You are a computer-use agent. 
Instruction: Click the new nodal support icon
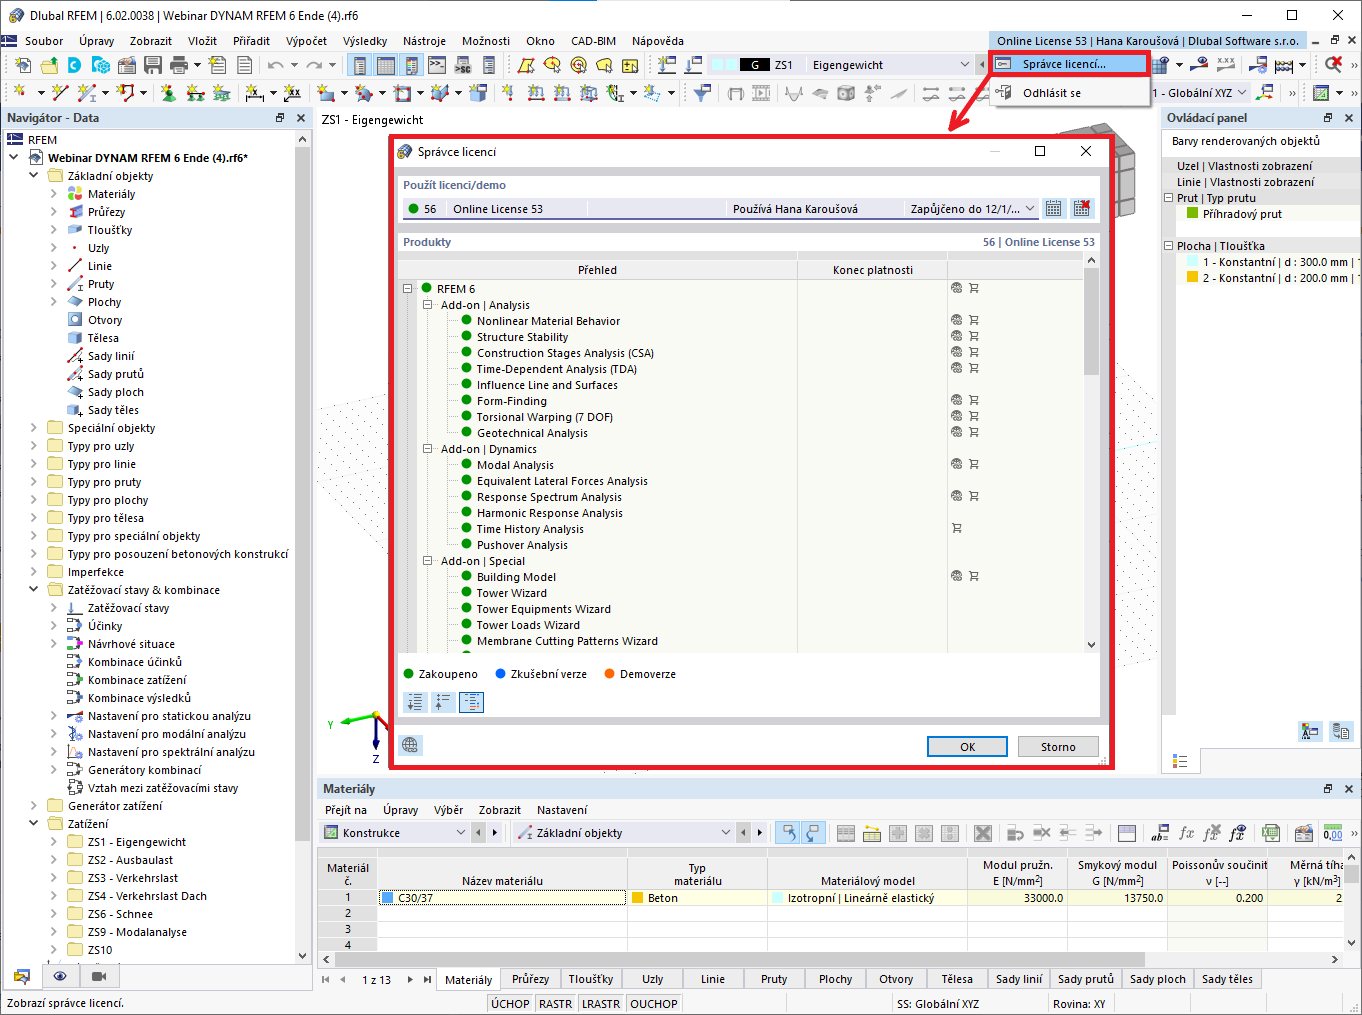[168, 93]
